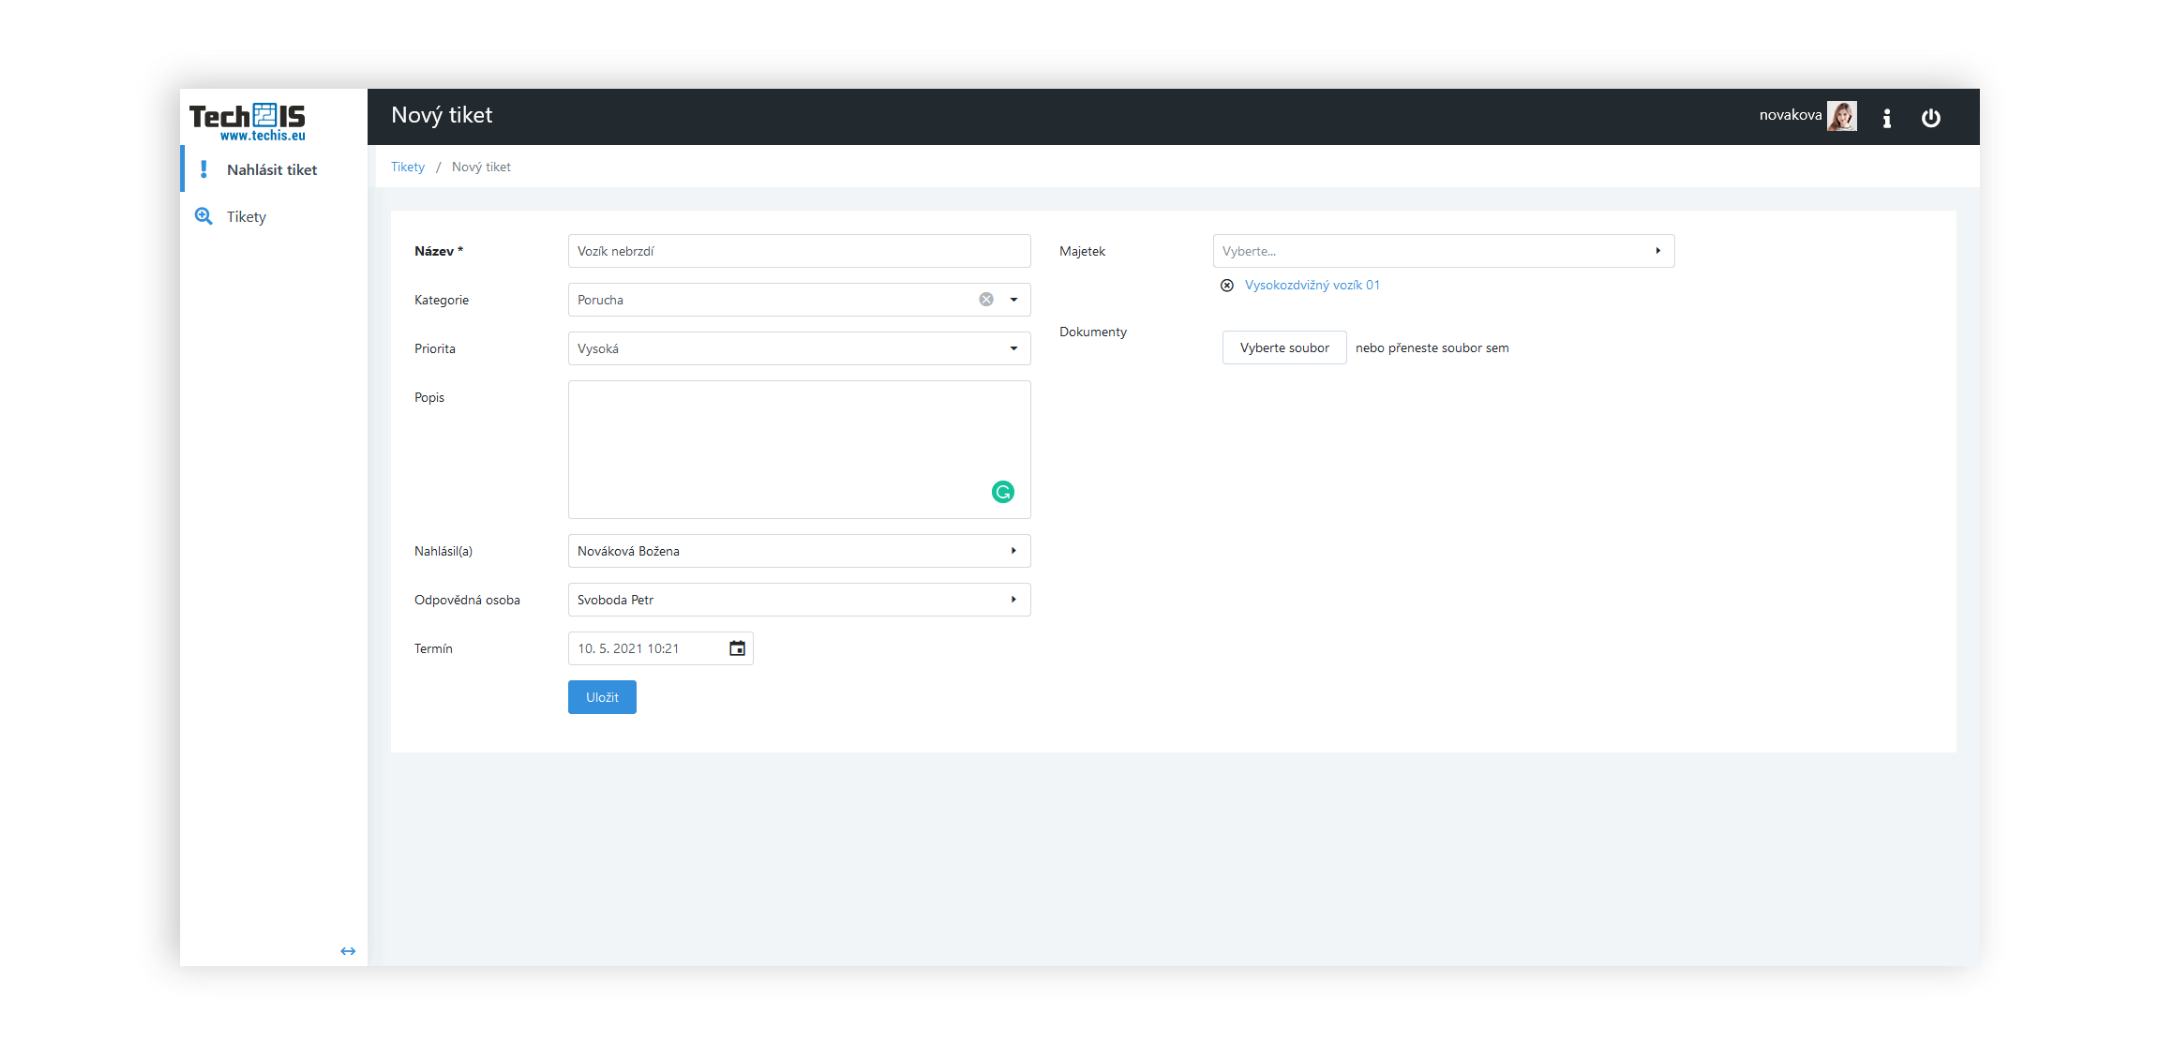Click the green Grammarly icon in Popis

tap(1002, 491)
